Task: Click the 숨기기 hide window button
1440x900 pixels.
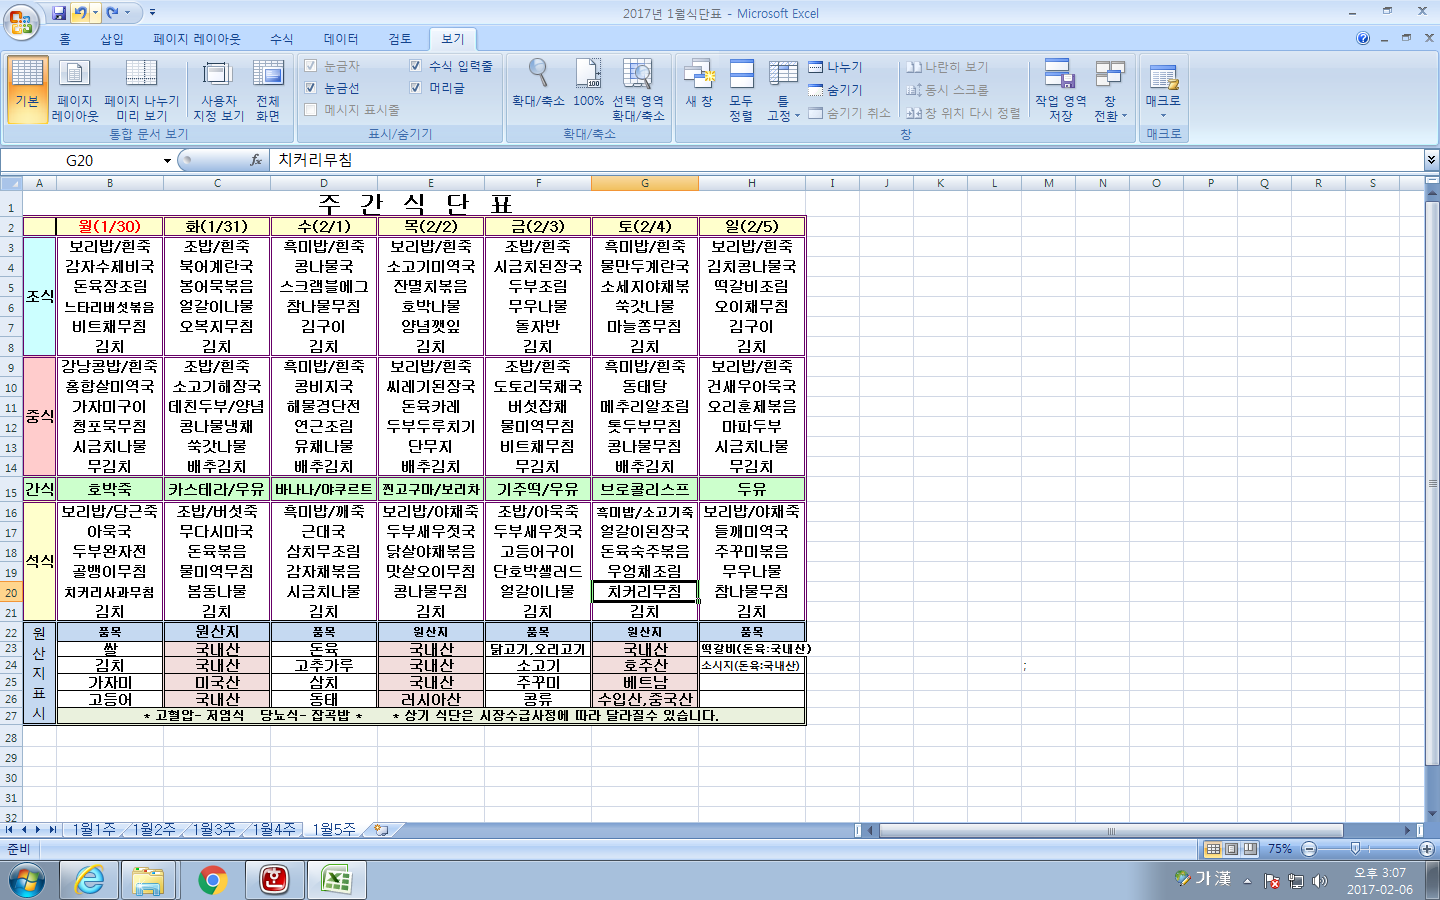Action: click(x=836, y=90)
